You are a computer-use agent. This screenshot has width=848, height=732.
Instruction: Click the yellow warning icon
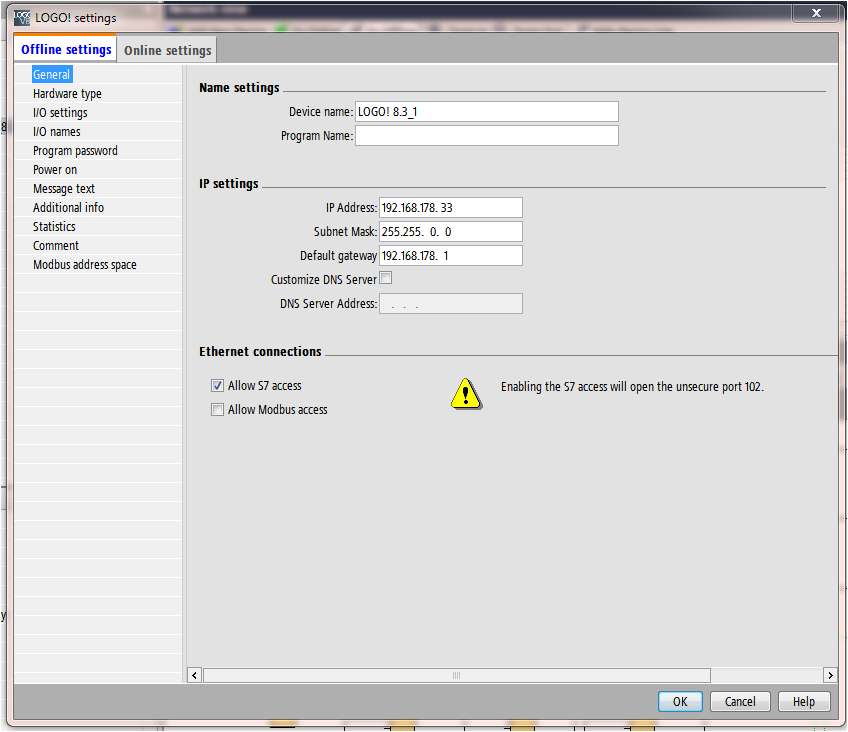point(465,393)
